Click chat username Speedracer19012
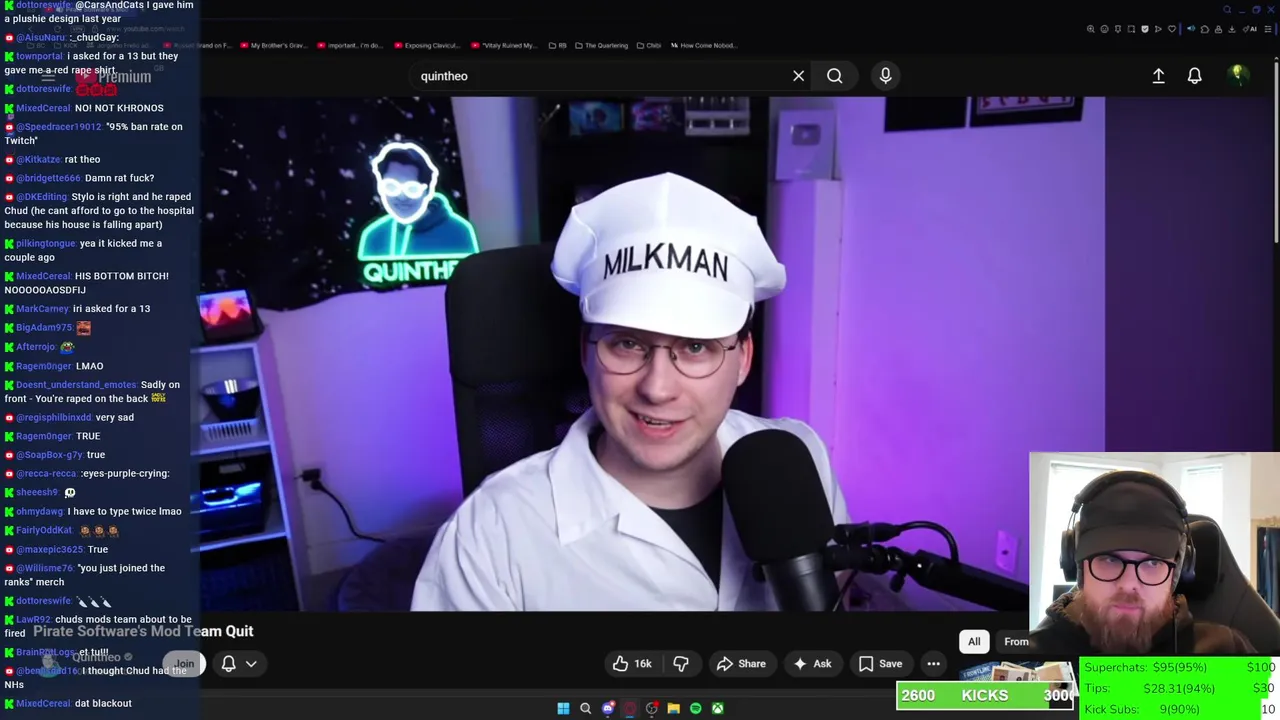The image size is (1280, 720). tap(58, 127)
